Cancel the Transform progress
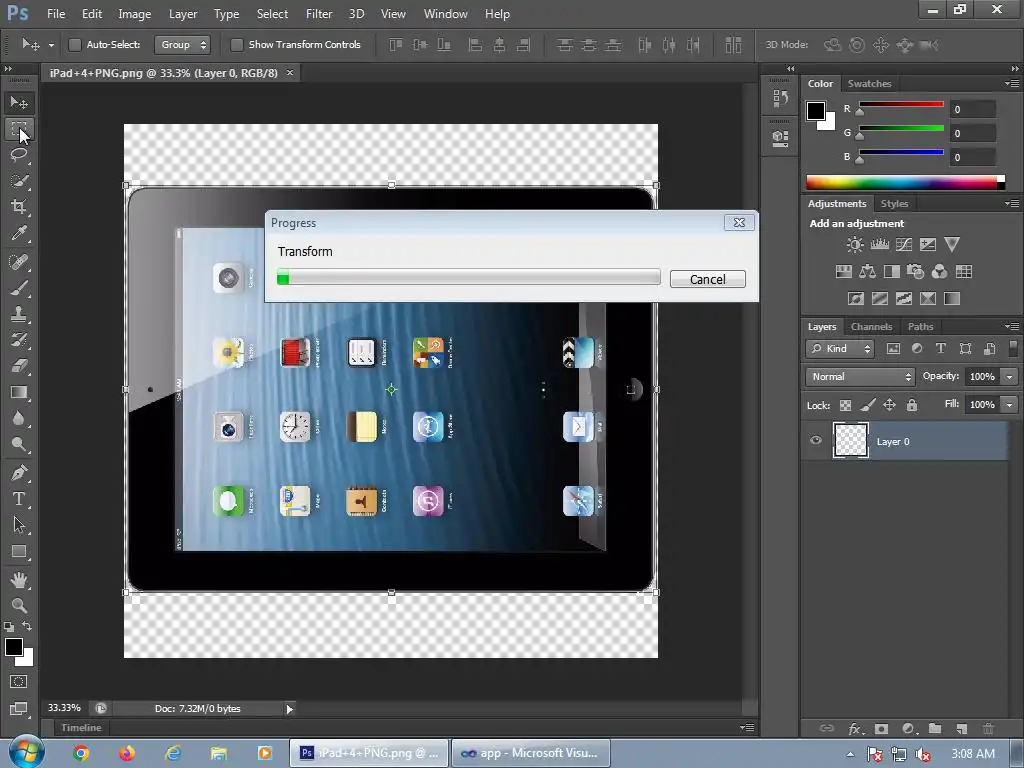The width and height of the screenshot is (1024, 768). pos(707,279)
